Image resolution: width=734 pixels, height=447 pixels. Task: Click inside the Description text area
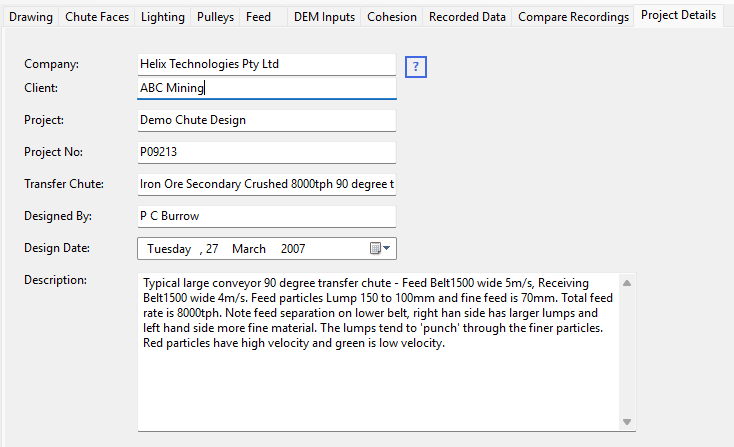(x=378, y=352)
